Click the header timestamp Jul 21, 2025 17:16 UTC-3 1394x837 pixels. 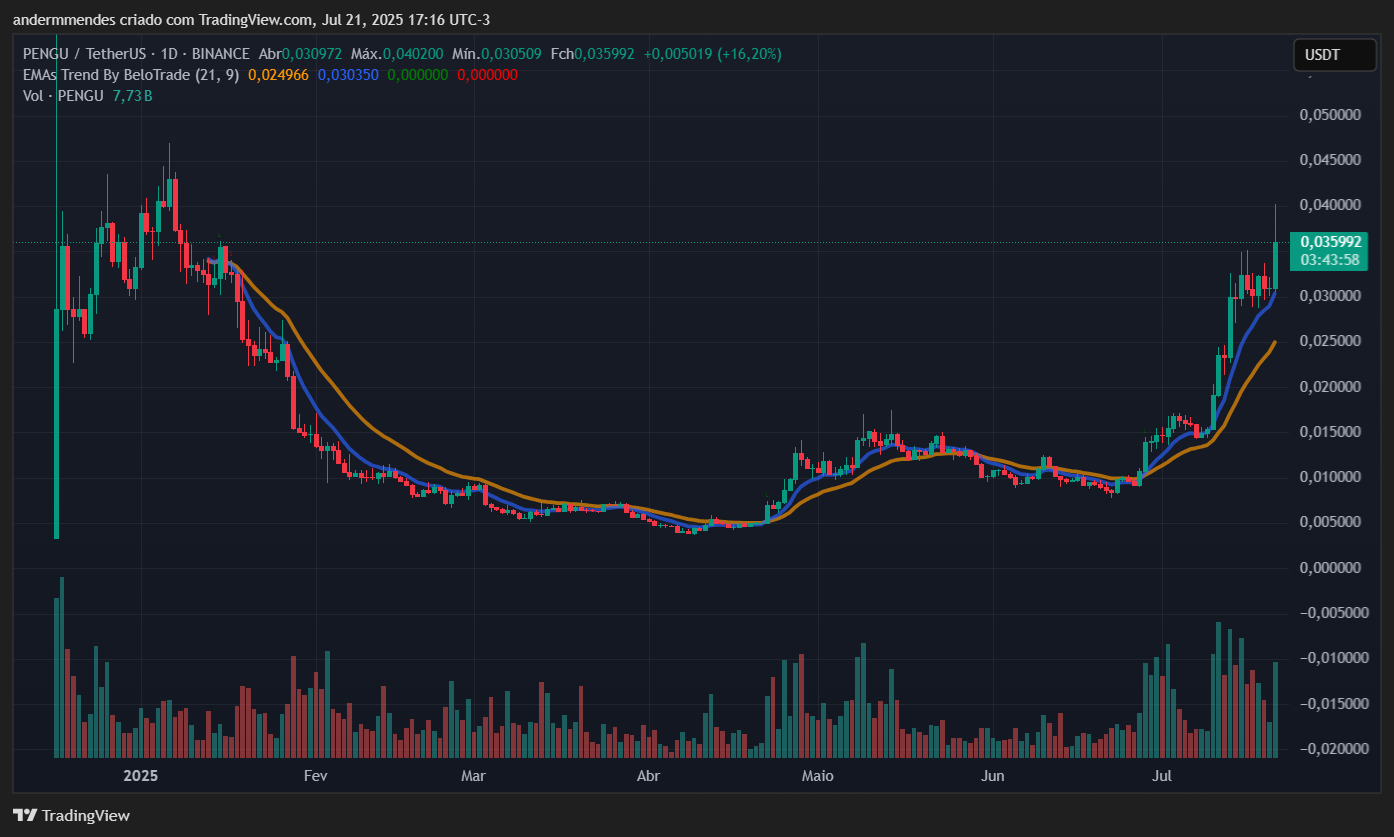click(407, 20)
